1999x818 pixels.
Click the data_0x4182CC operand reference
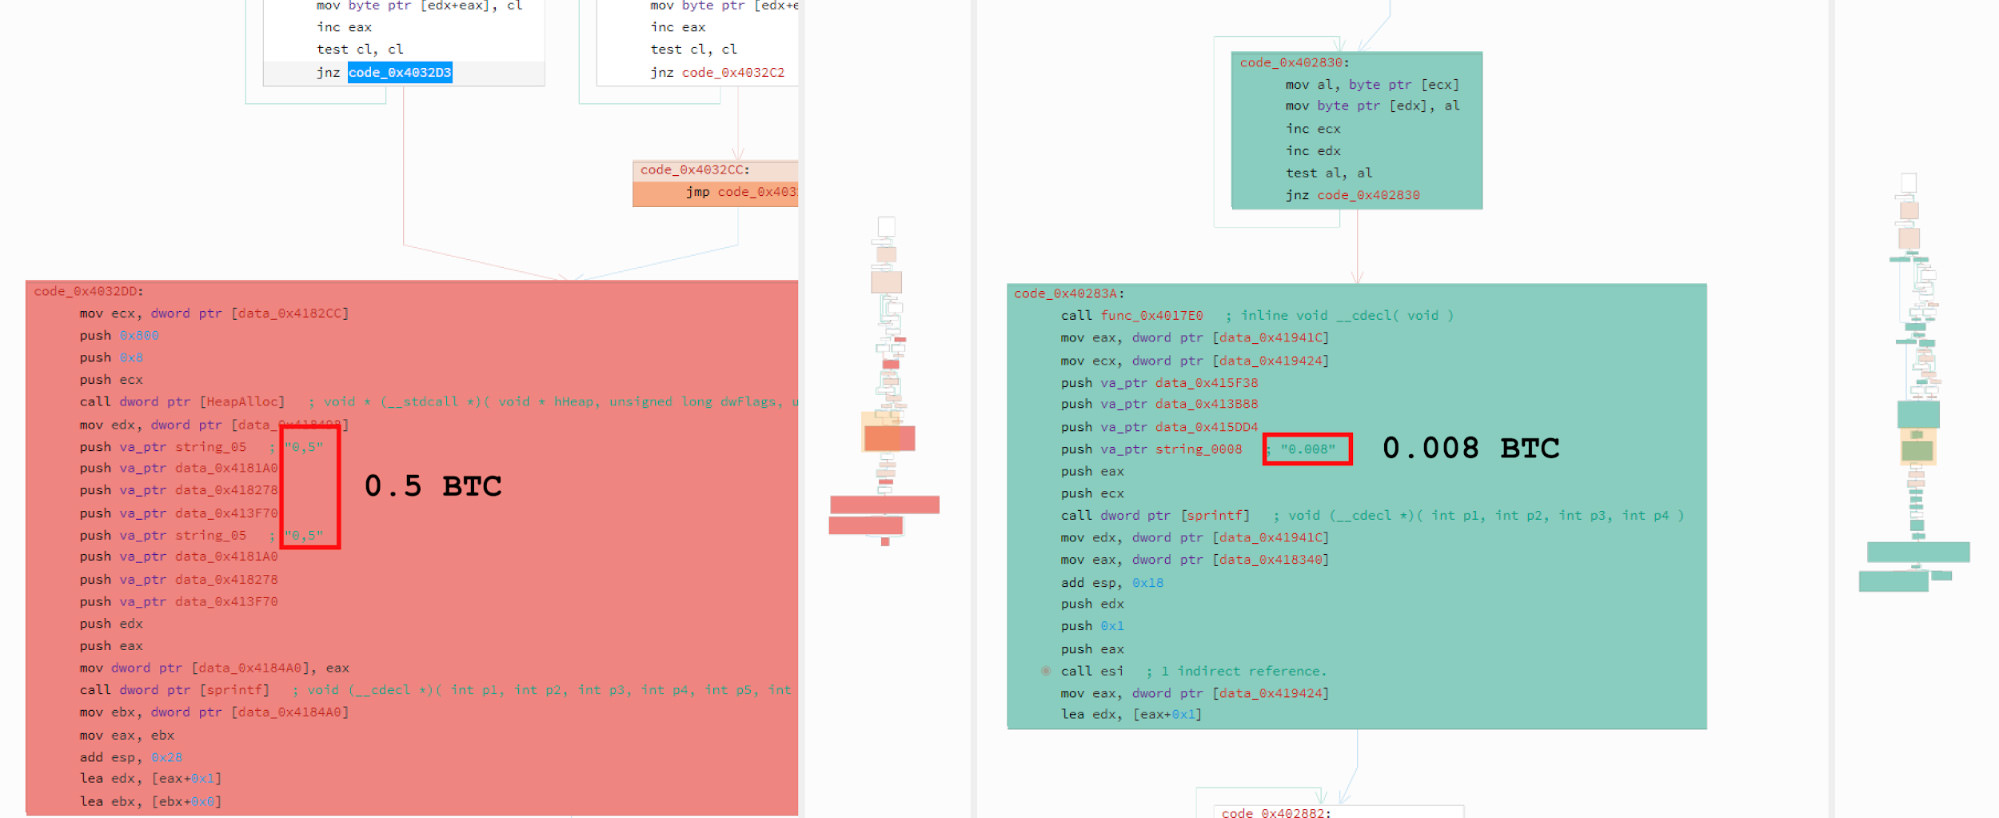click(290, 313)
